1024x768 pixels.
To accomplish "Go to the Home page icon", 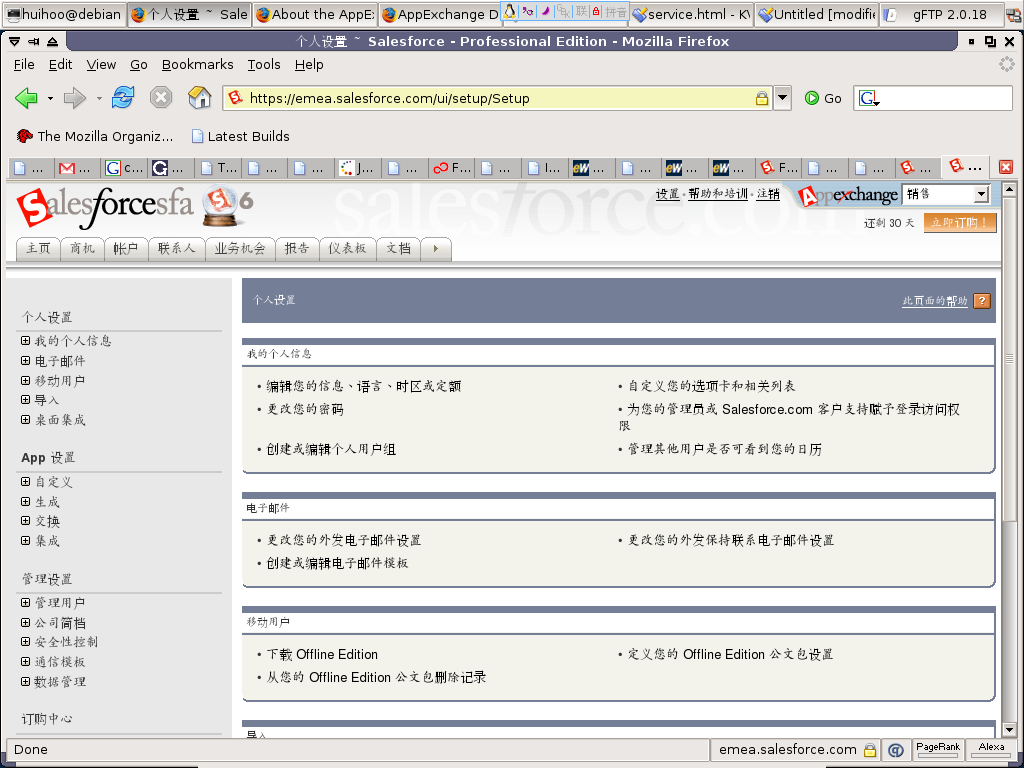I will [199, 98].
